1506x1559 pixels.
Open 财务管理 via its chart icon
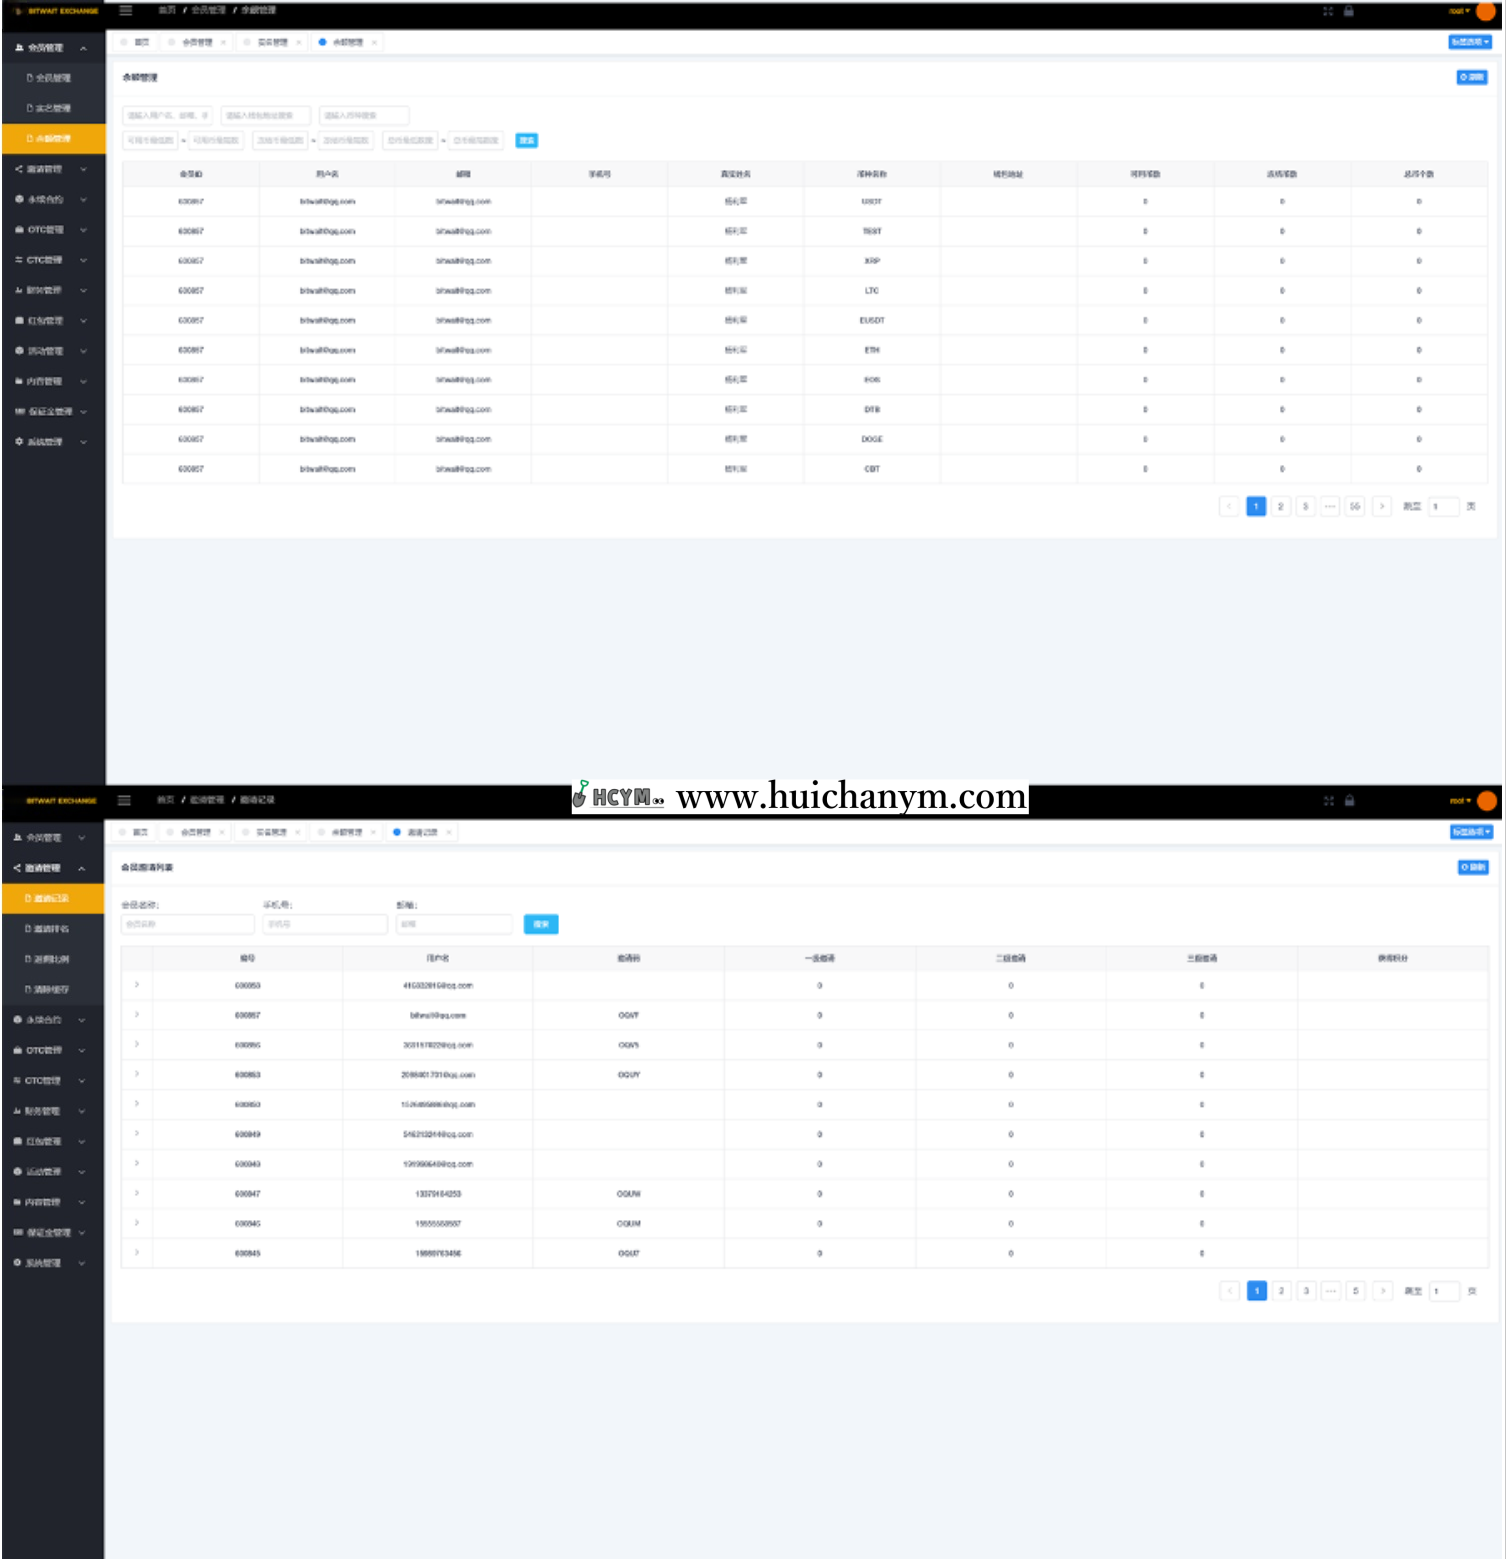pos(17,290)
